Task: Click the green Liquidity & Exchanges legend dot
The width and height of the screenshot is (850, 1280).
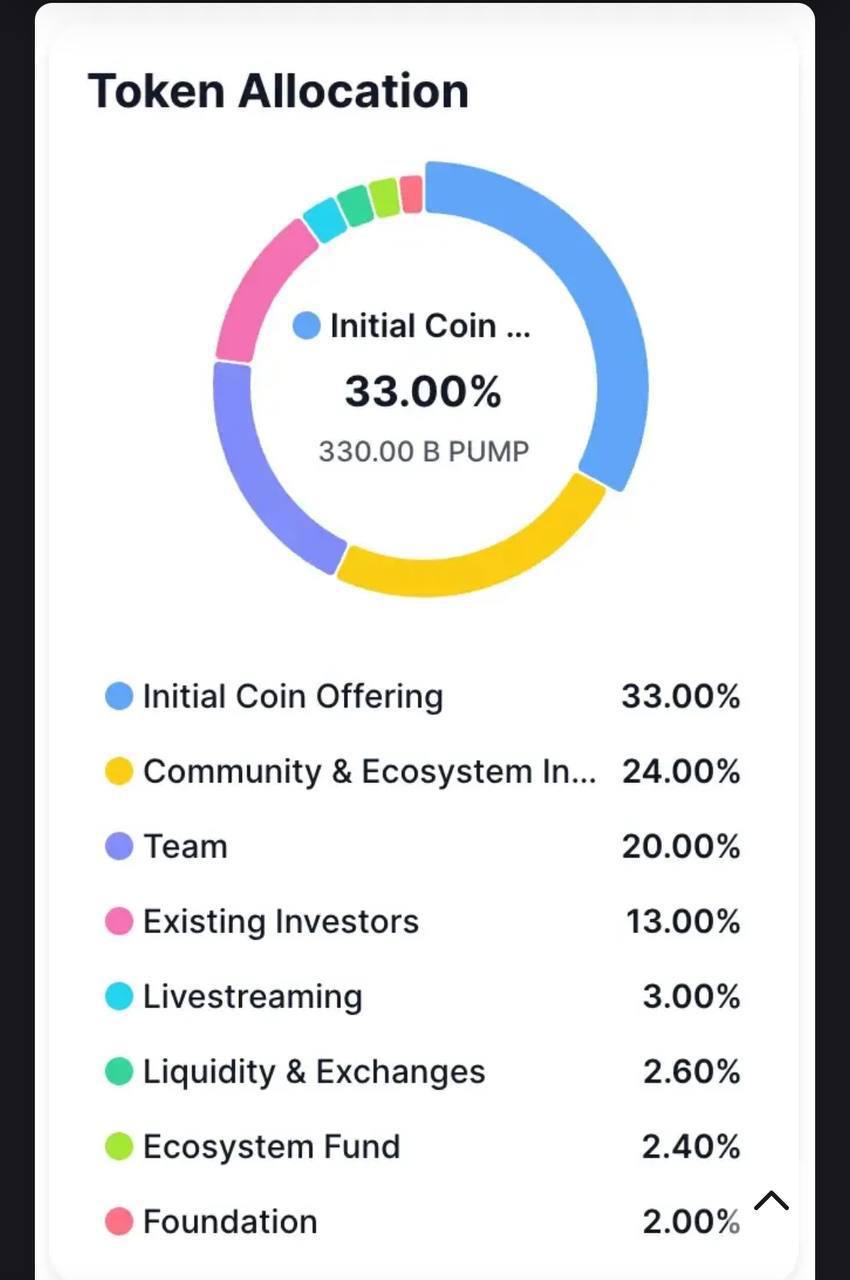Action: coord(119,1071)
